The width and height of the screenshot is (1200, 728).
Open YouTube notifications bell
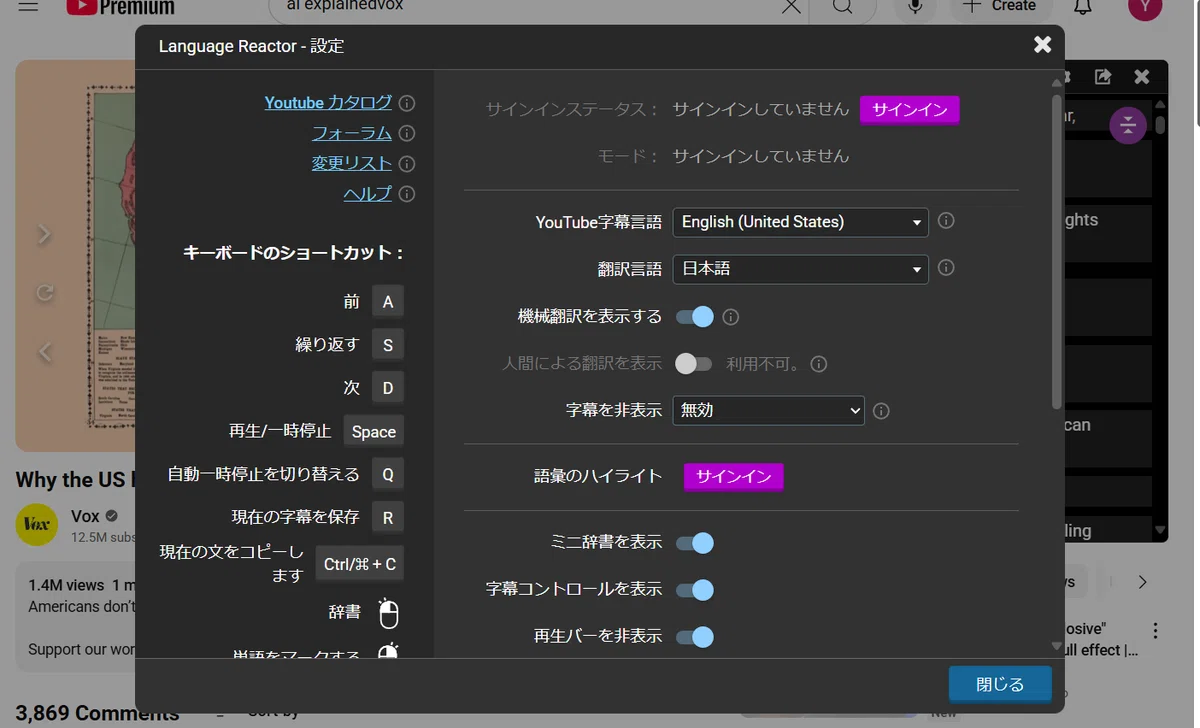click(x=1083, y=7)
